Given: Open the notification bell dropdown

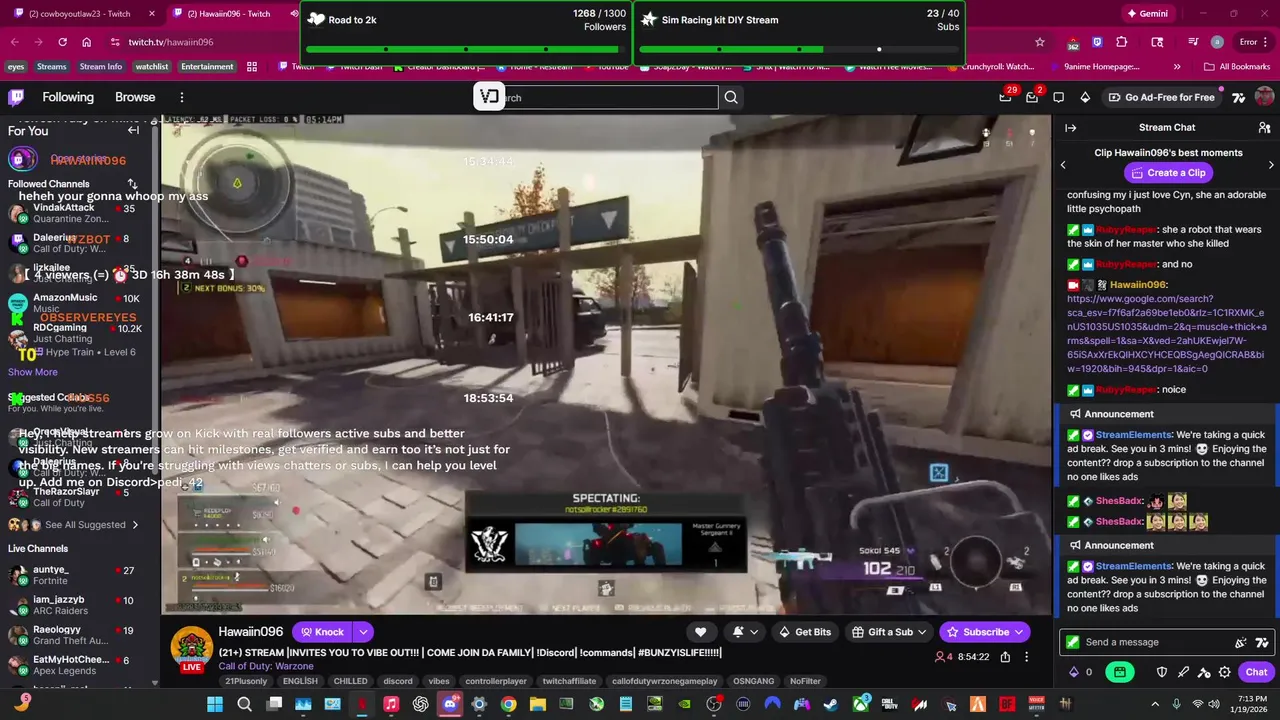Looking at the screenshot, I should click(x=745, y=632).
